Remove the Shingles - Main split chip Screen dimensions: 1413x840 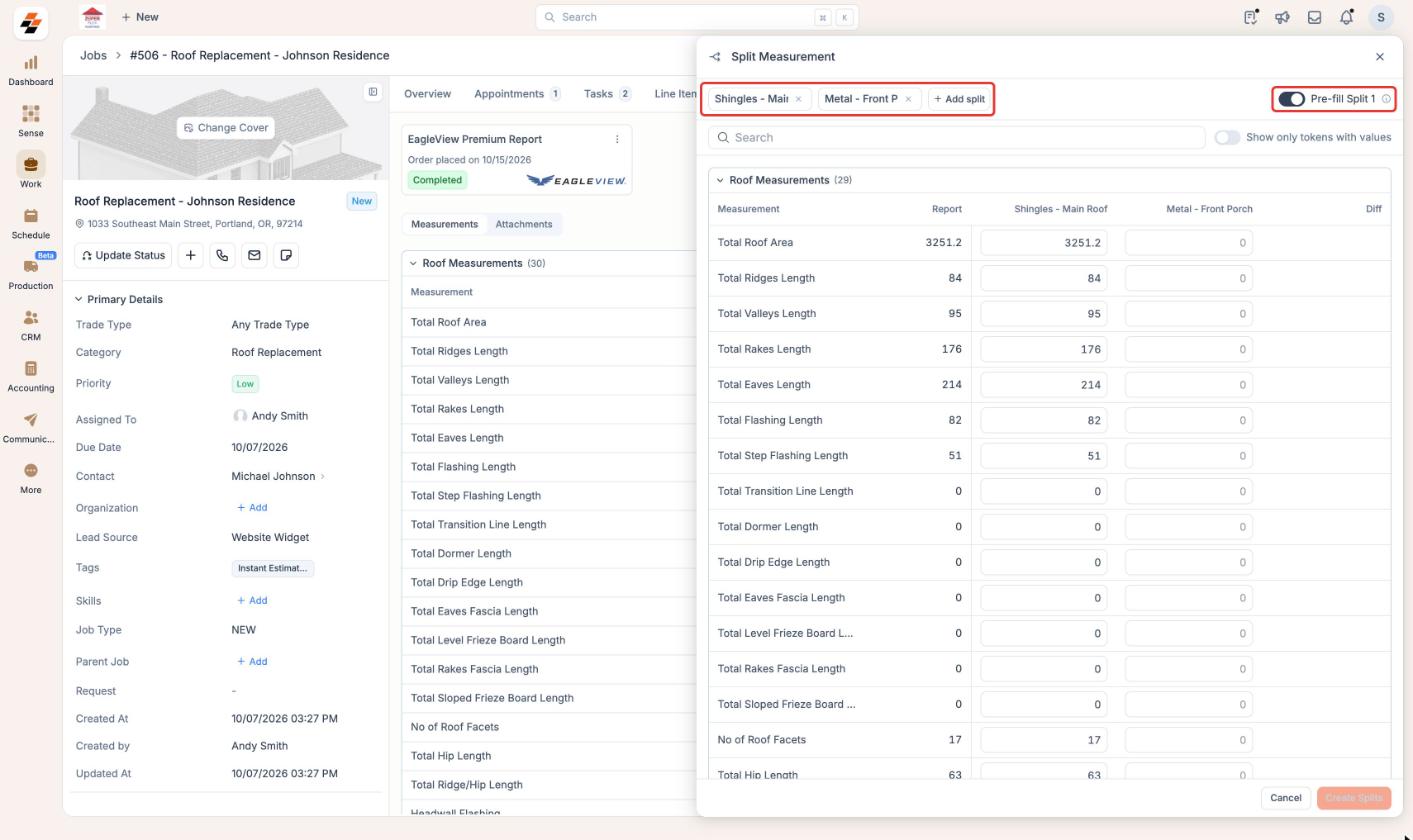pos(798,99)
